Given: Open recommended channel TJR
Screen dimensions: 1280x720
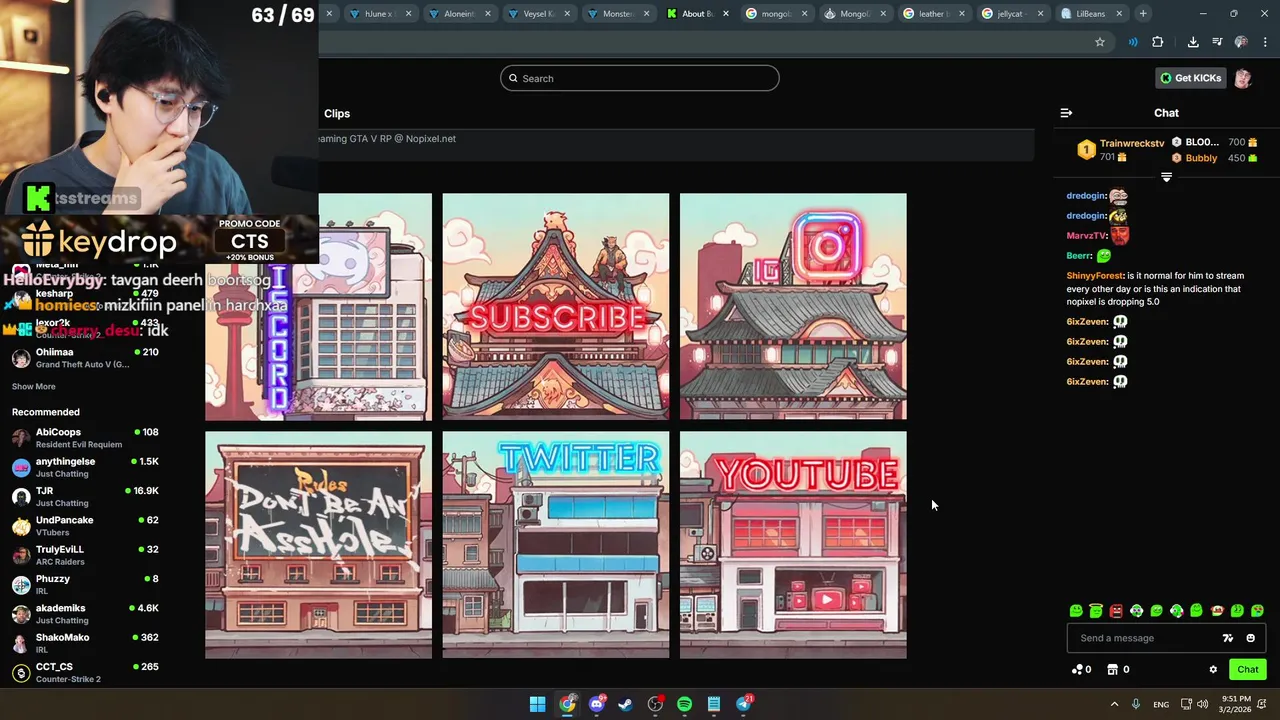Looking at the screenshot, I should pos(85,496).
